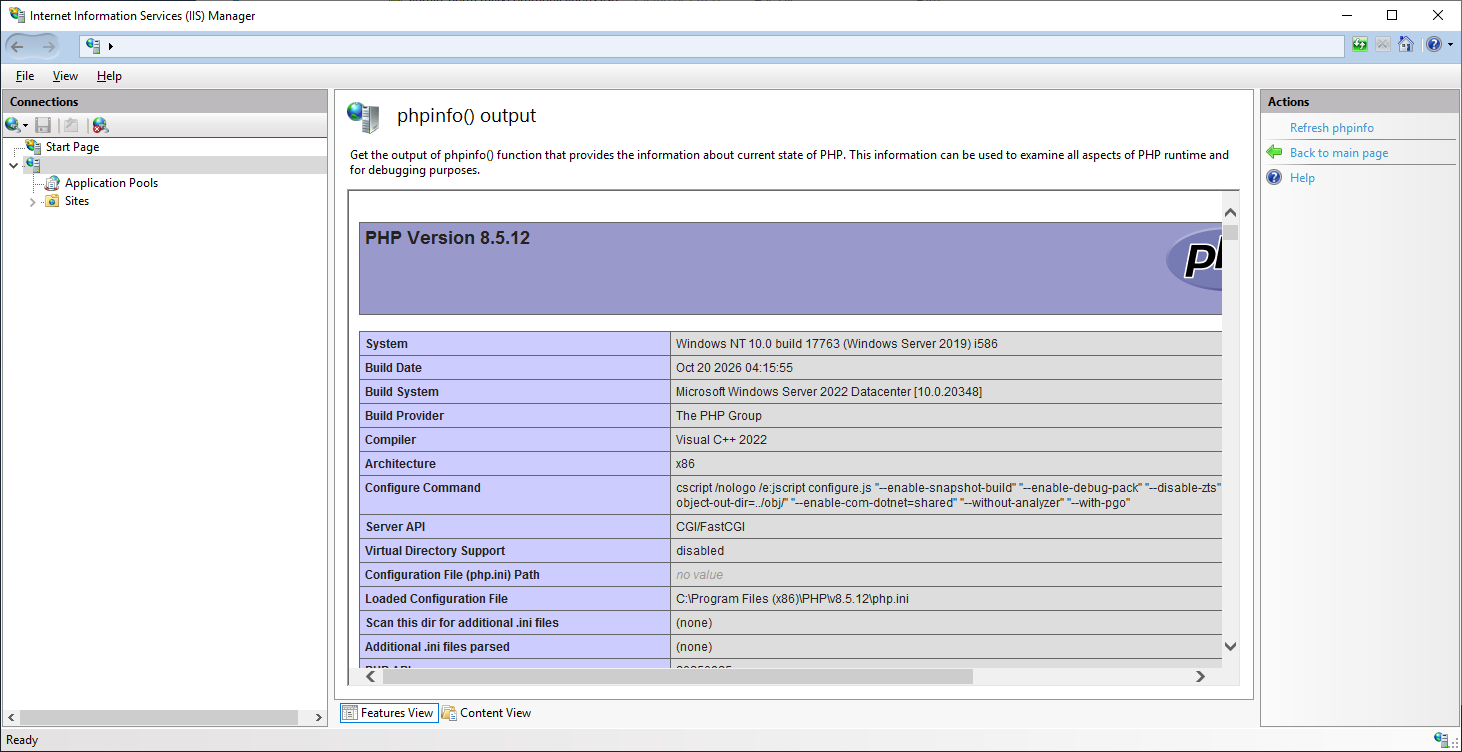Image resolution: width=1462 pixels, height=752 pixels.
Task: Open the View menu
Action: 65,76
